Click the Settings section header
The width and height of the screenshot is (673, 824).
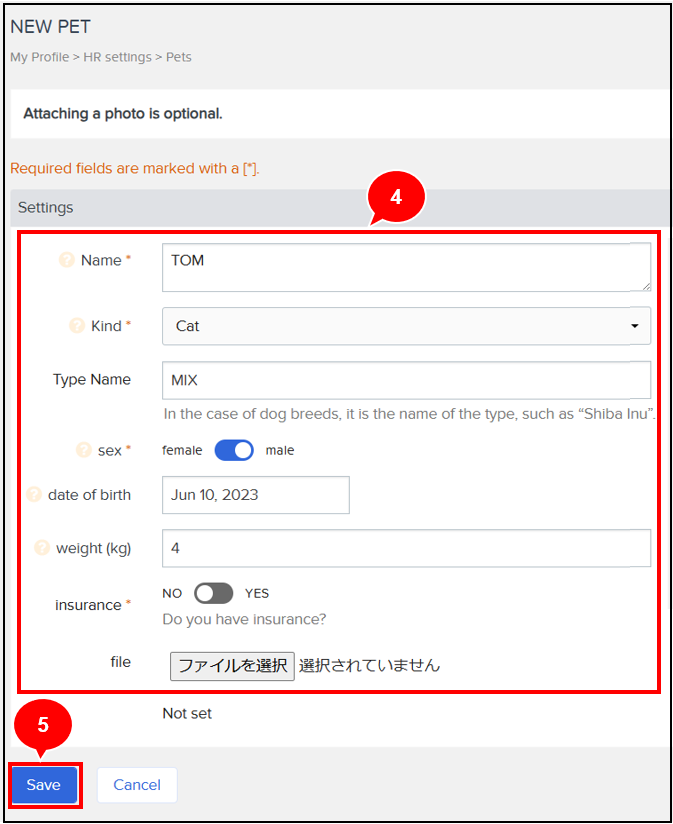coord(339,208)
